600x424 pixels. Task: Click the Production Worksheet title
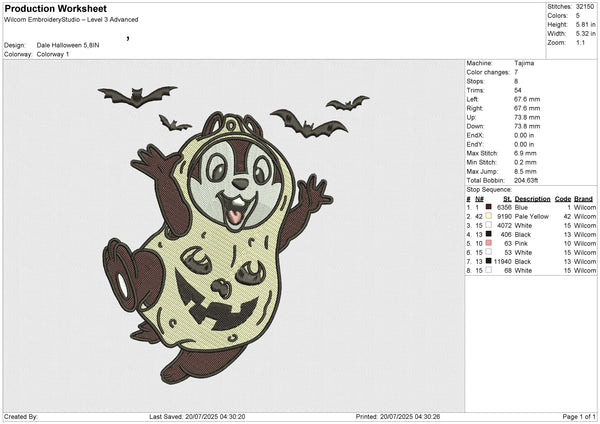coord(54,9)
